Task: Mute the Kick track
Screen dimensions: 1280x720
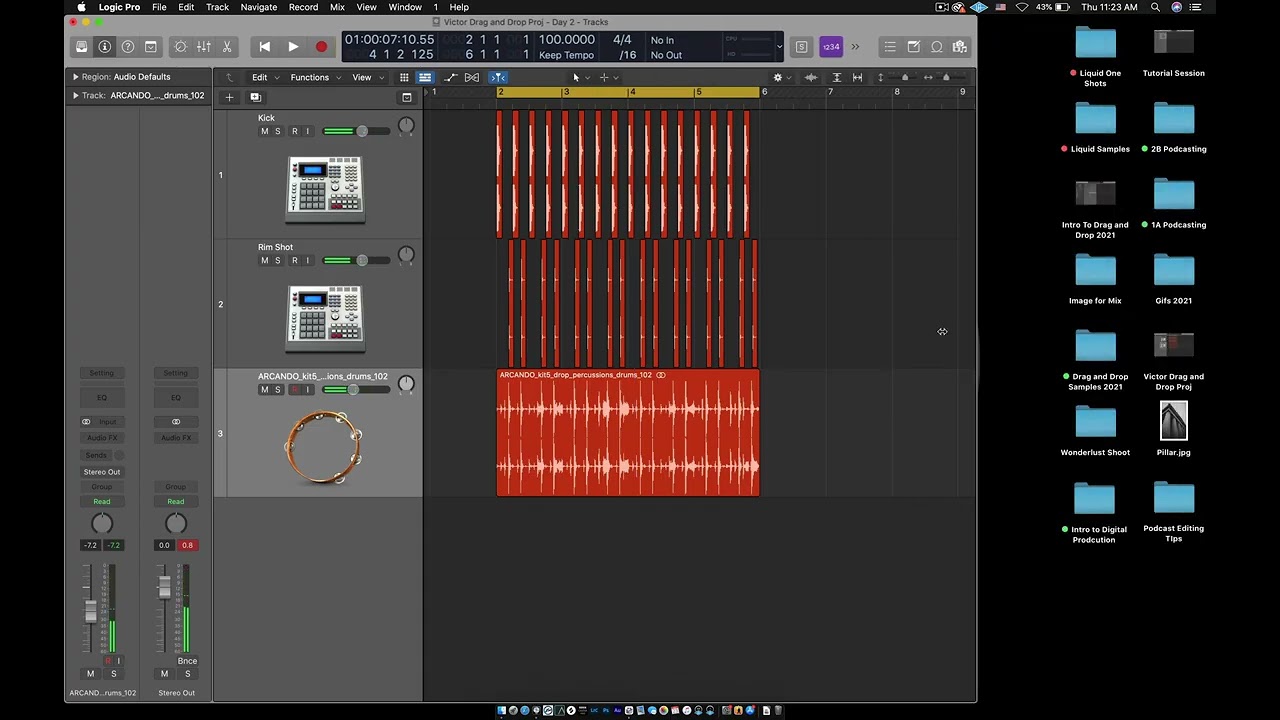Action: (x=265, y=131)
